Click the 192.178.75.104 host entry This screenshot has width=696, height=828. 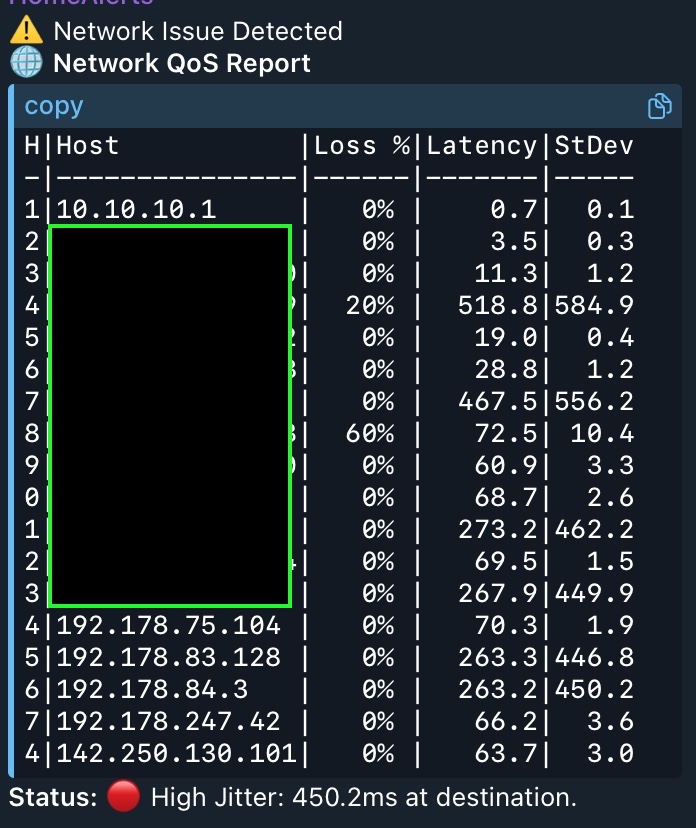pyautogui.click(x=168, y=626)
